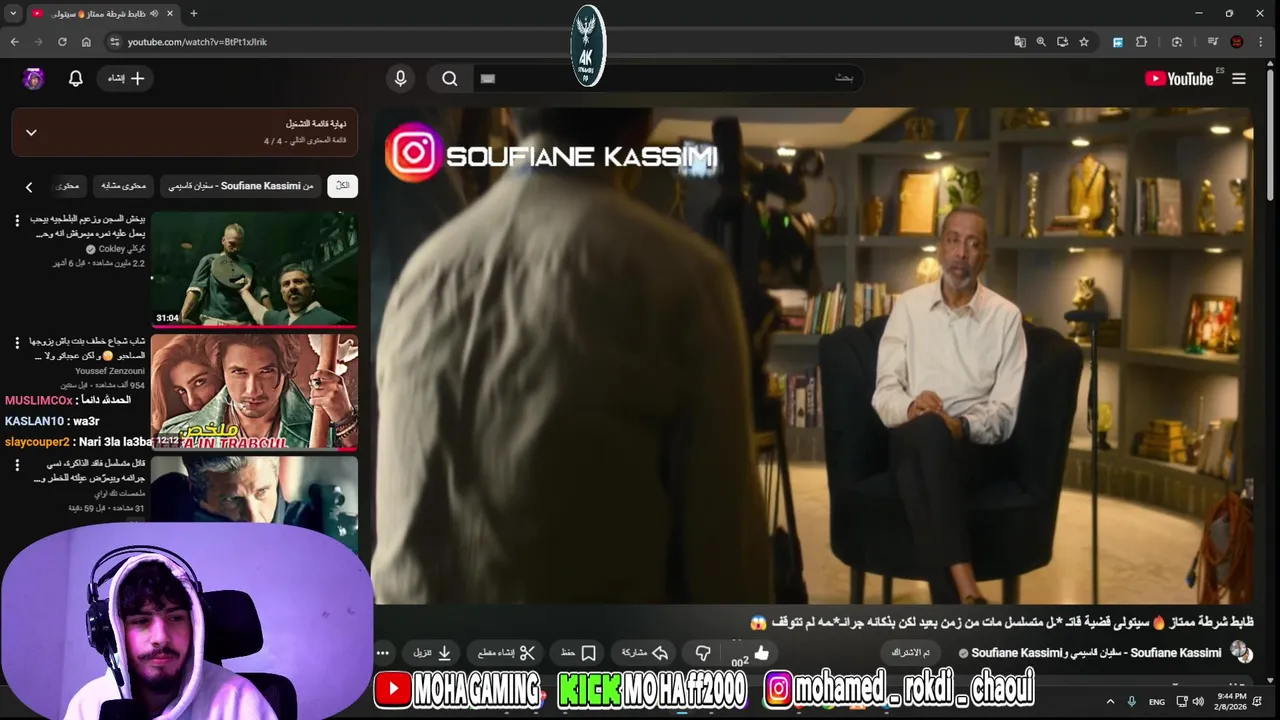This screenshot has width=1280, height=720.
Task: Open options menu for the Cokley video
Action: tap(17, 220)
